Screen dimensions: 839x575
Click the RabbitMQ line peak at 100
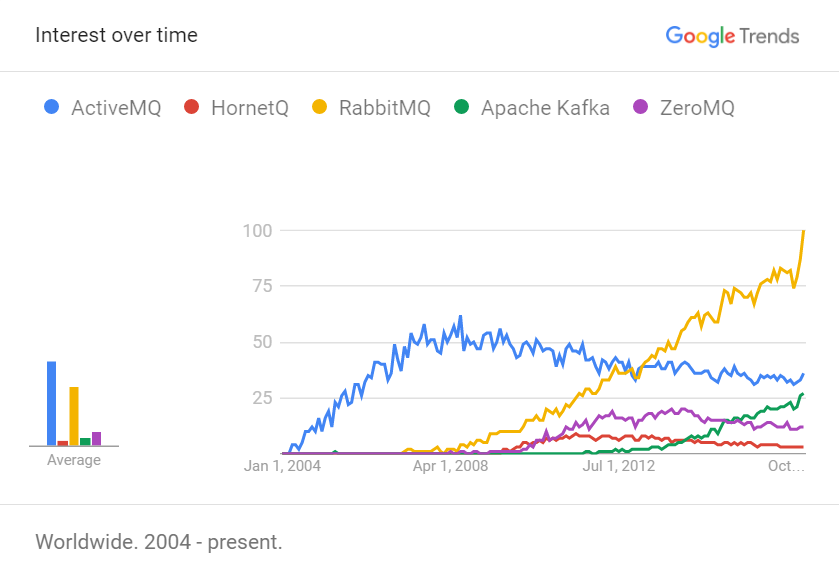804,232
